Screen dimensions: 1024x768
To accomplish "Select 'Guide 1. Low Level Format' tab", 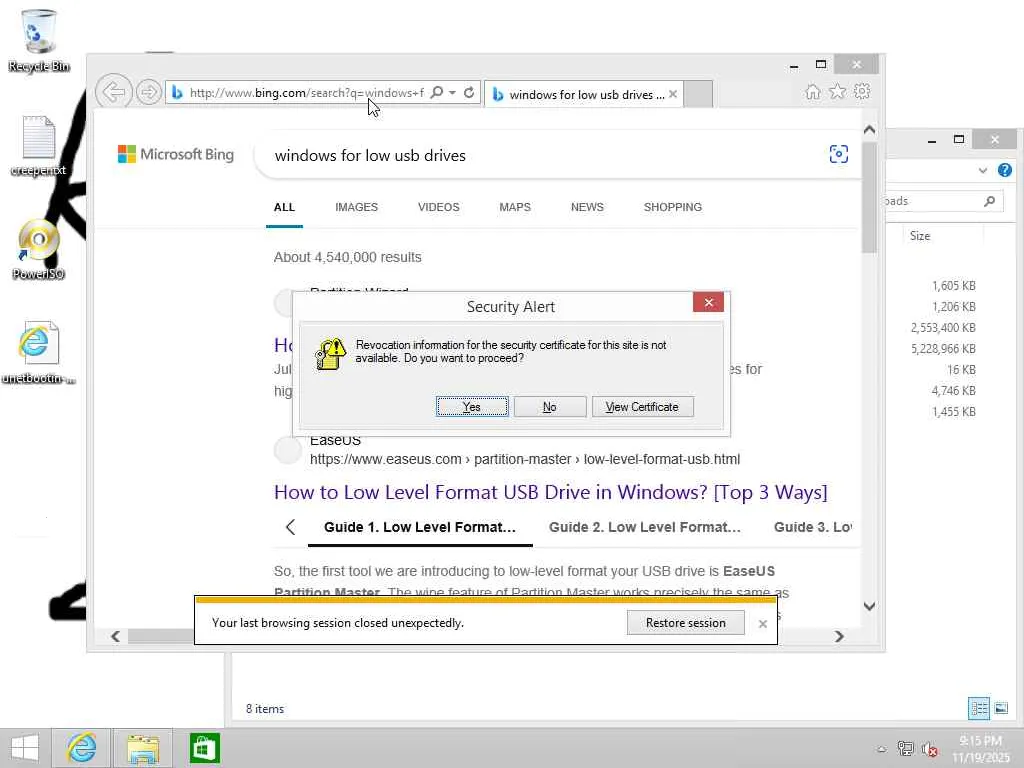I will (420, 527).
